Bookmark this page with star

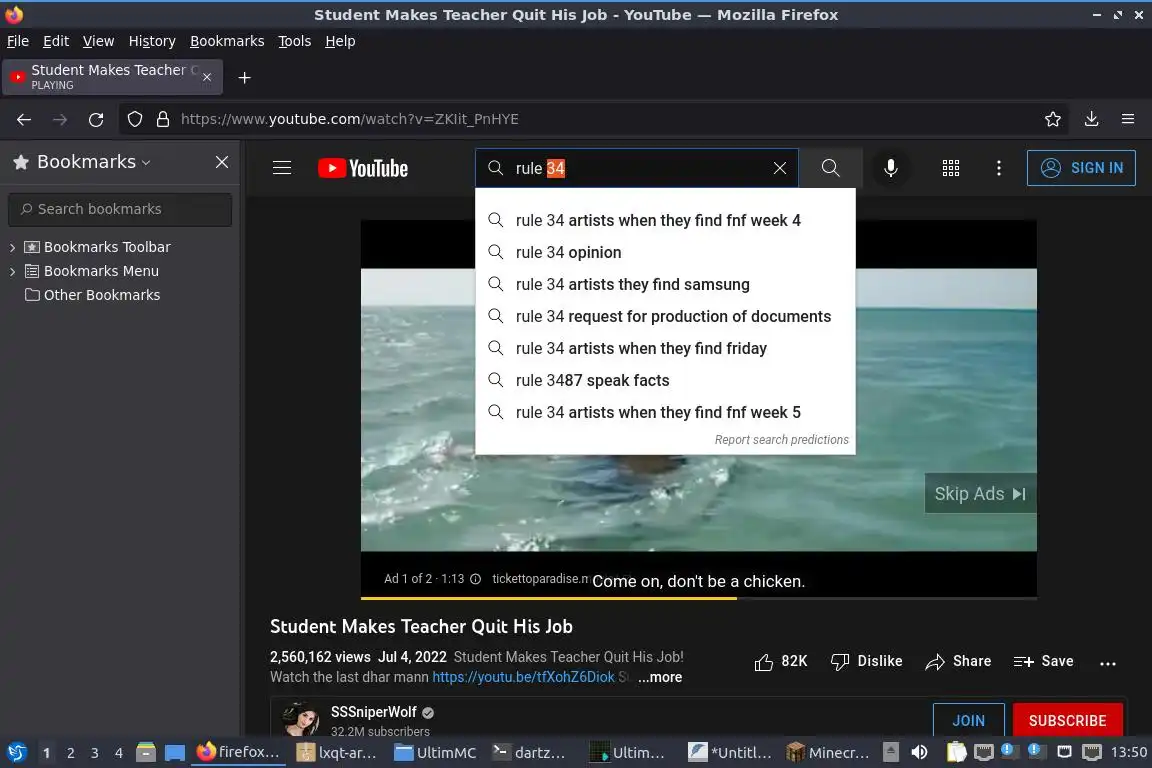[1053, 119]
